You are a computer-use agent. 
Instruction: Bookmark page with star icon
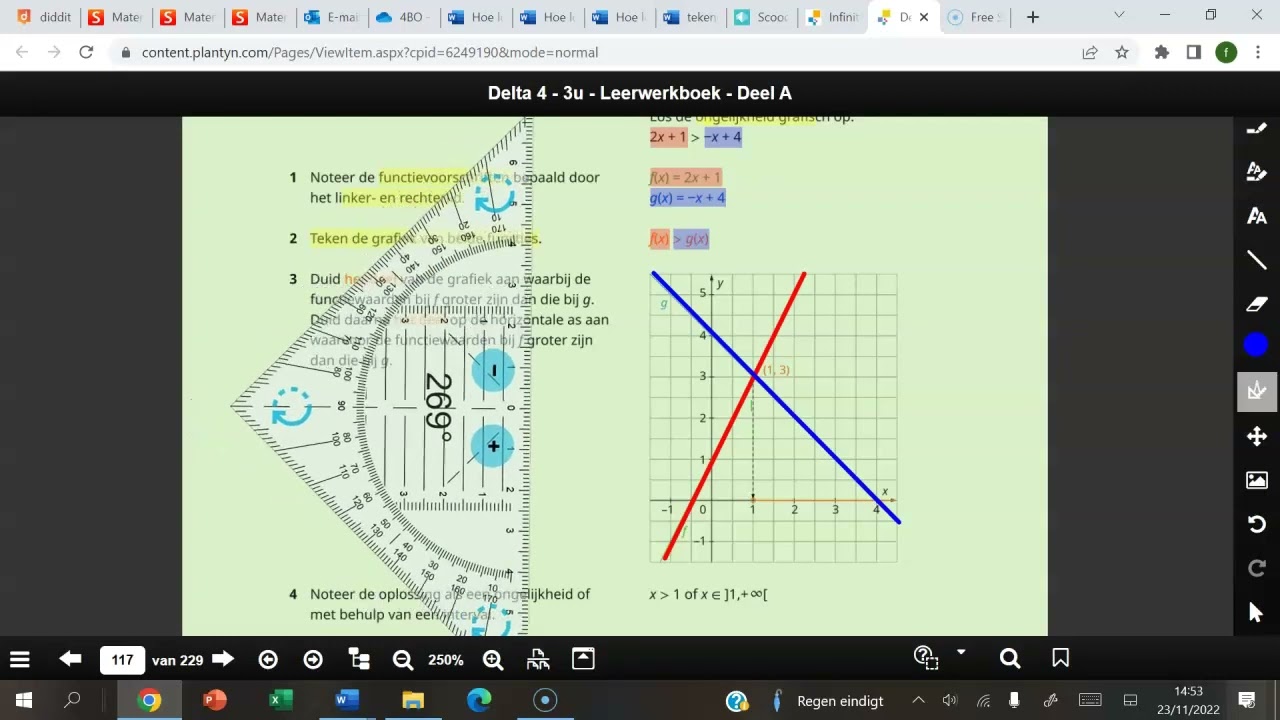pos(1121,52)
